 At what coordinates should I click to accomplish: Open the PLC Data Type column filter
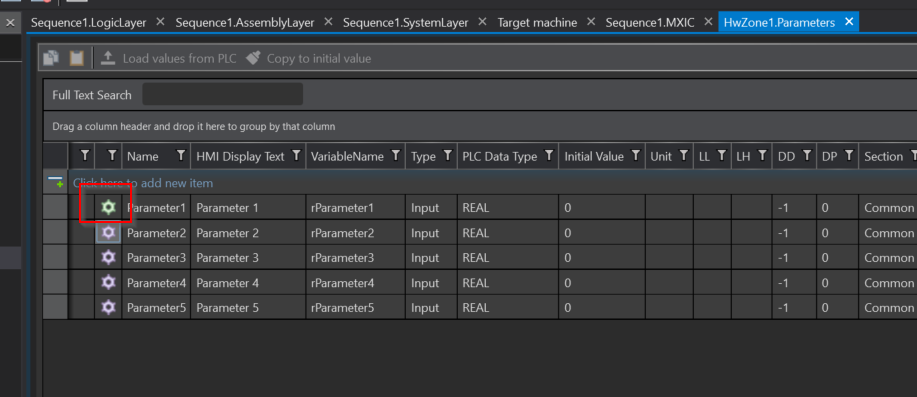[x=549, y=156]
